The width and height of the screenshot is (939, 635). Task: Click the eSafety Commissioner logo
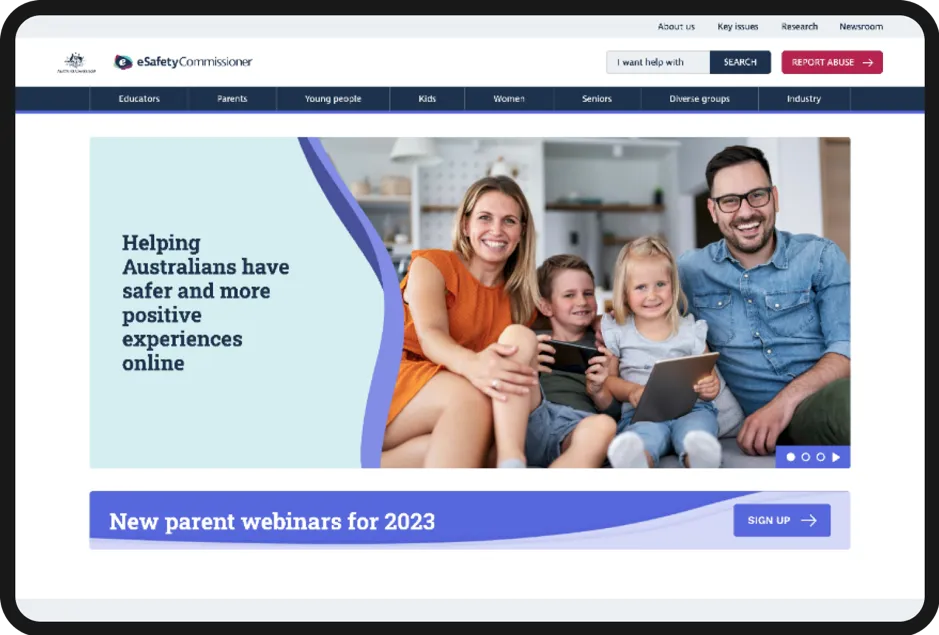coord(185,62)
